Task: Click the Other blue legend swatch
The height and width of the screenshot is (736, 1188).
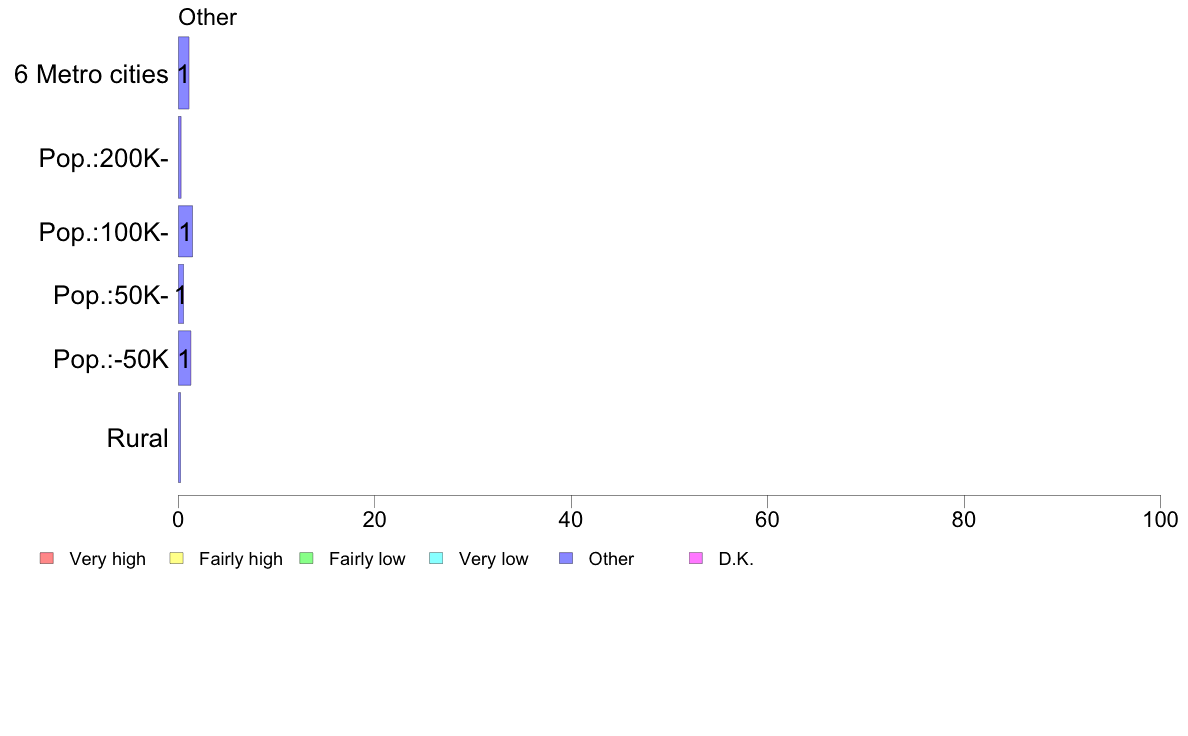Action: point(566,559)
